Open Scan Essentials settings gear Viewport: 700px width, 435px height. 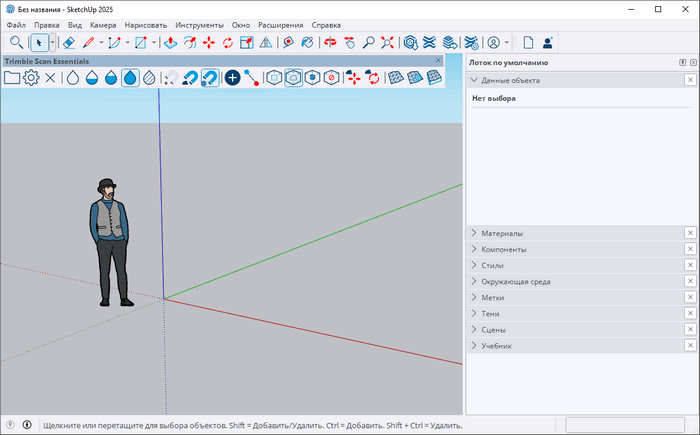click(31, 77)
